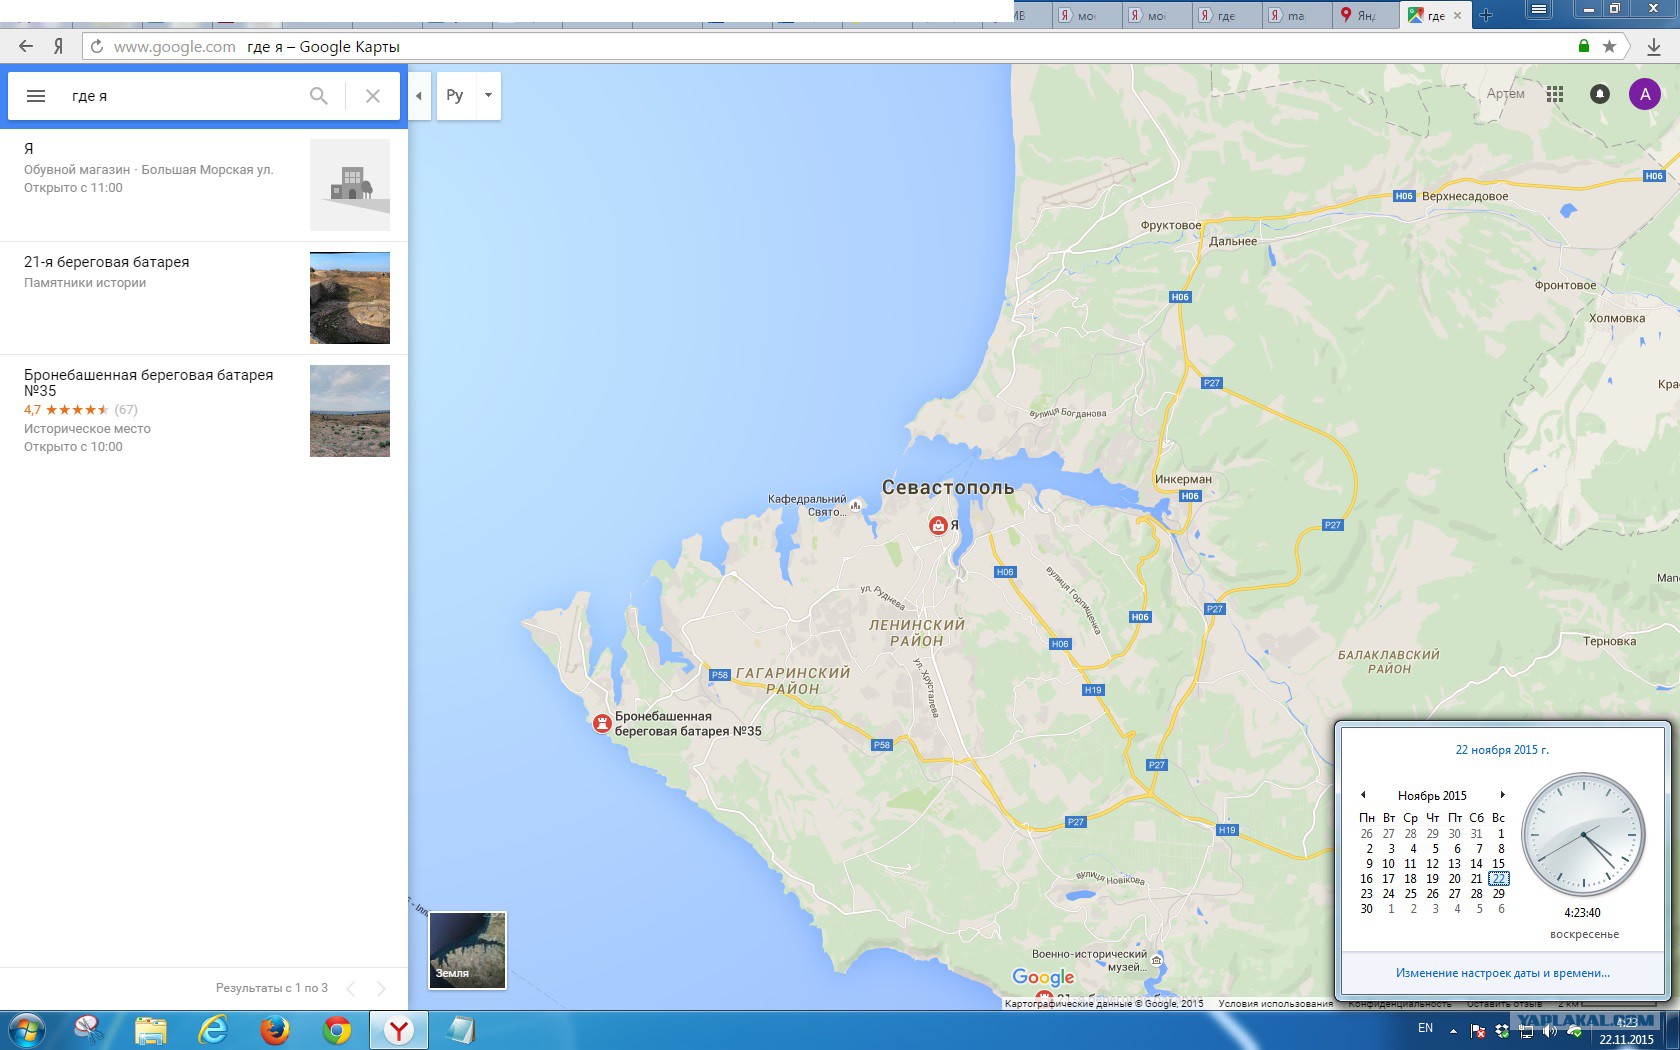The width and height of the screenshot is (1680, 1050).
Task: Click the Инкерман label on the map
Action: point(1183,479)
